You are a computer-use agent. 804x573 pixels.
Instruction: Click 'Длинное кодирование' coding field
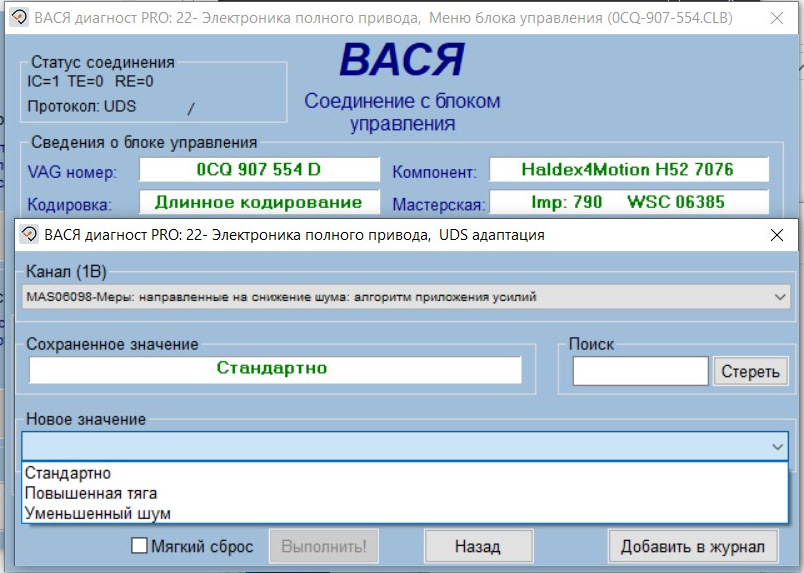pos(259,202)
